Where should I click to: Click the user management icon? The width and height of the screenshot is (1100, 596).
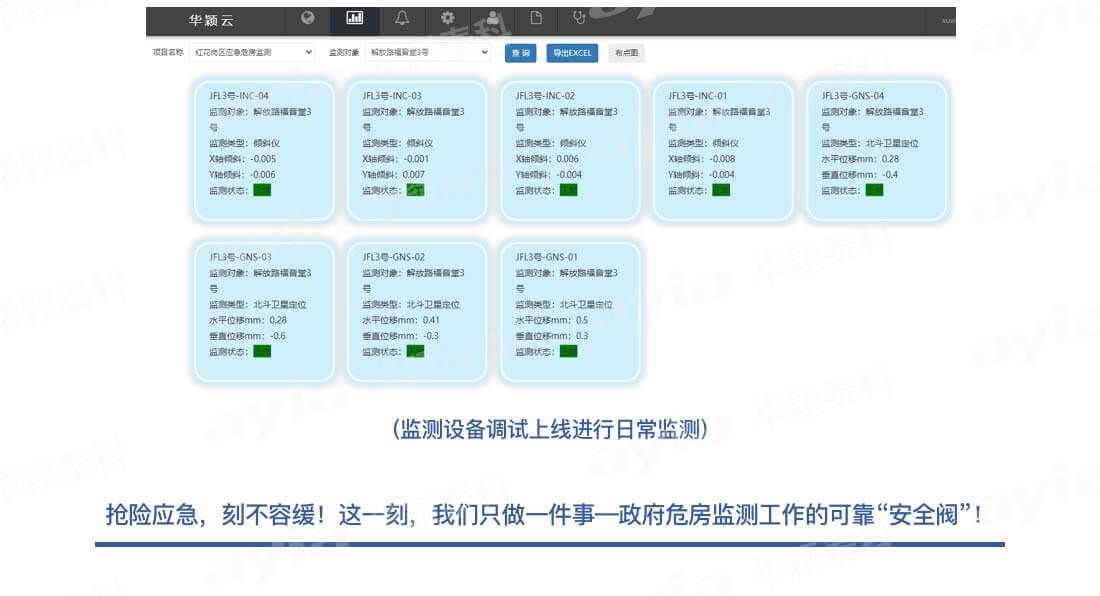494,18
